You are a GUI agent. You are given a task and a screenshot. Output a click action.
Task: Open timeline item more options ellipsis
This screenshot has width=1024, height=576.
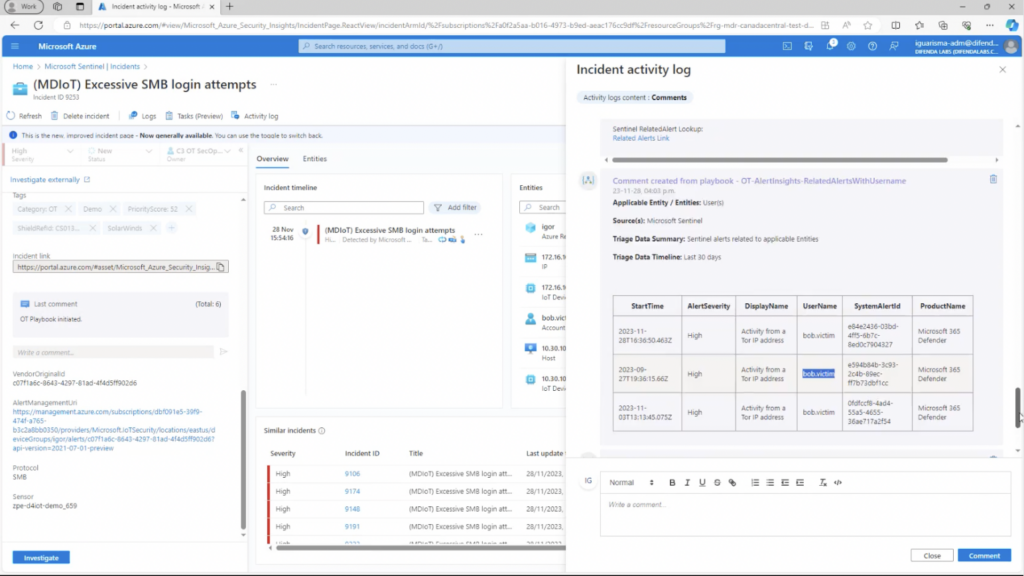pyautogui.click(x=479, y=234)
